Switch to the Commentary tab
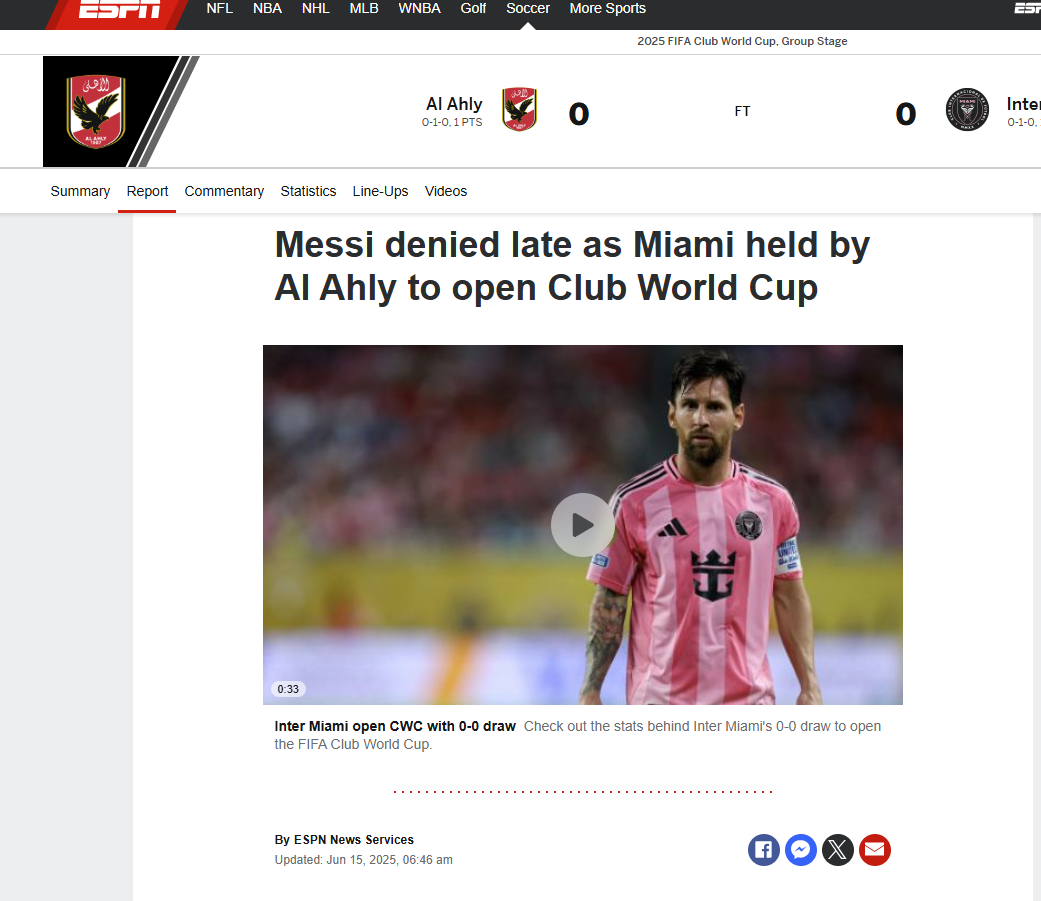The height and width of the screenshot is (901, 1041). [x=224, y=191]
